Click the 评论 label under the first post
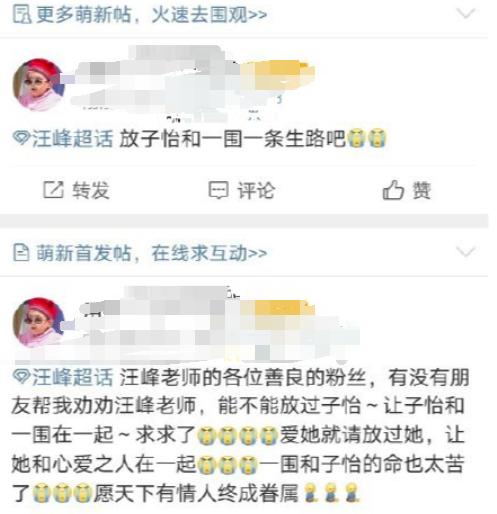This screenshot has width=497, height=514. [x=256, y=191]
